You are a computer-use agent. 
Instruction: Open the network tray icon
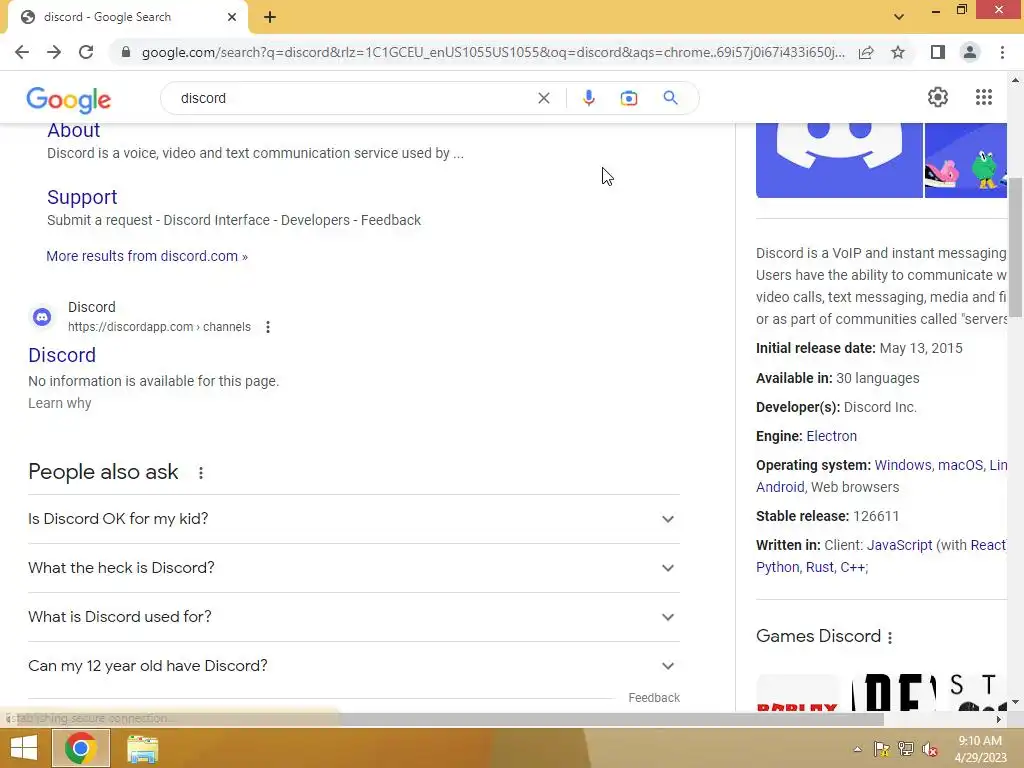click(906, 749)
